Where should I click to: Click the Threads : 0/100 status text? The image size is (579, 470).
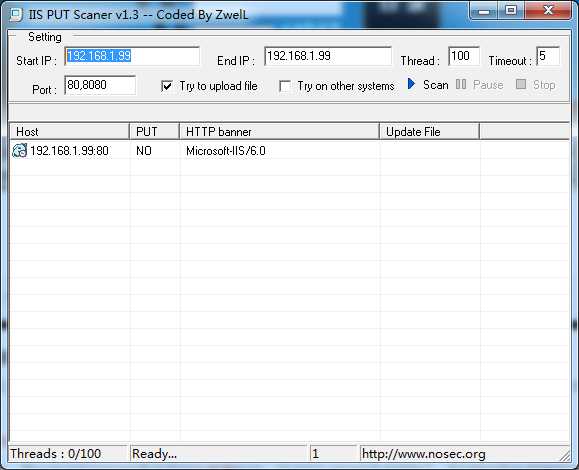pyautogui.click(x=56, y=453)
